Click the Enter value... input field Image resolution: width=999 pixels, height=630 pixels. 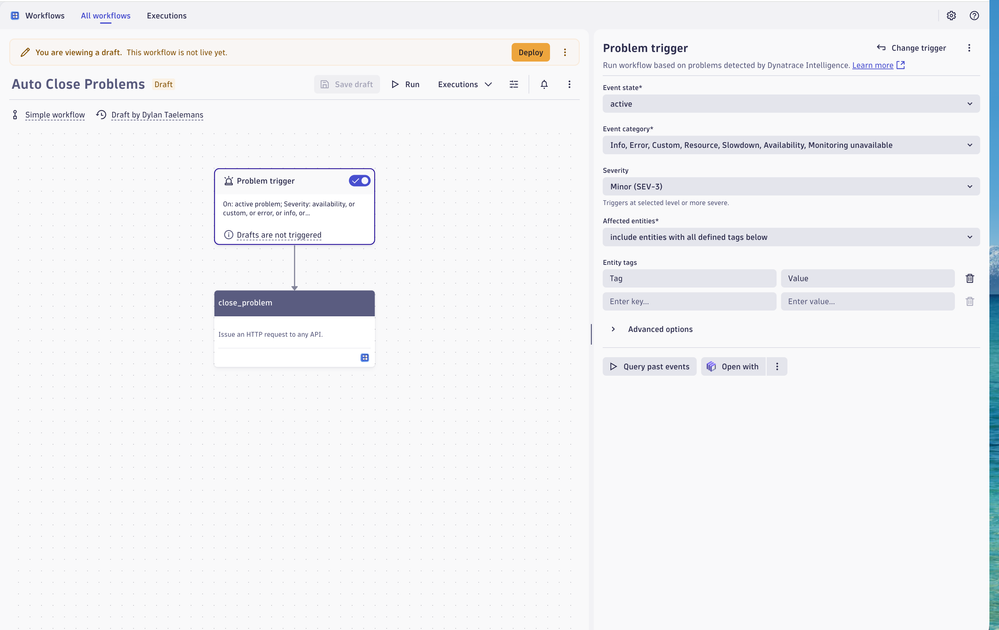pyautogui.click(x=868, y=301)
